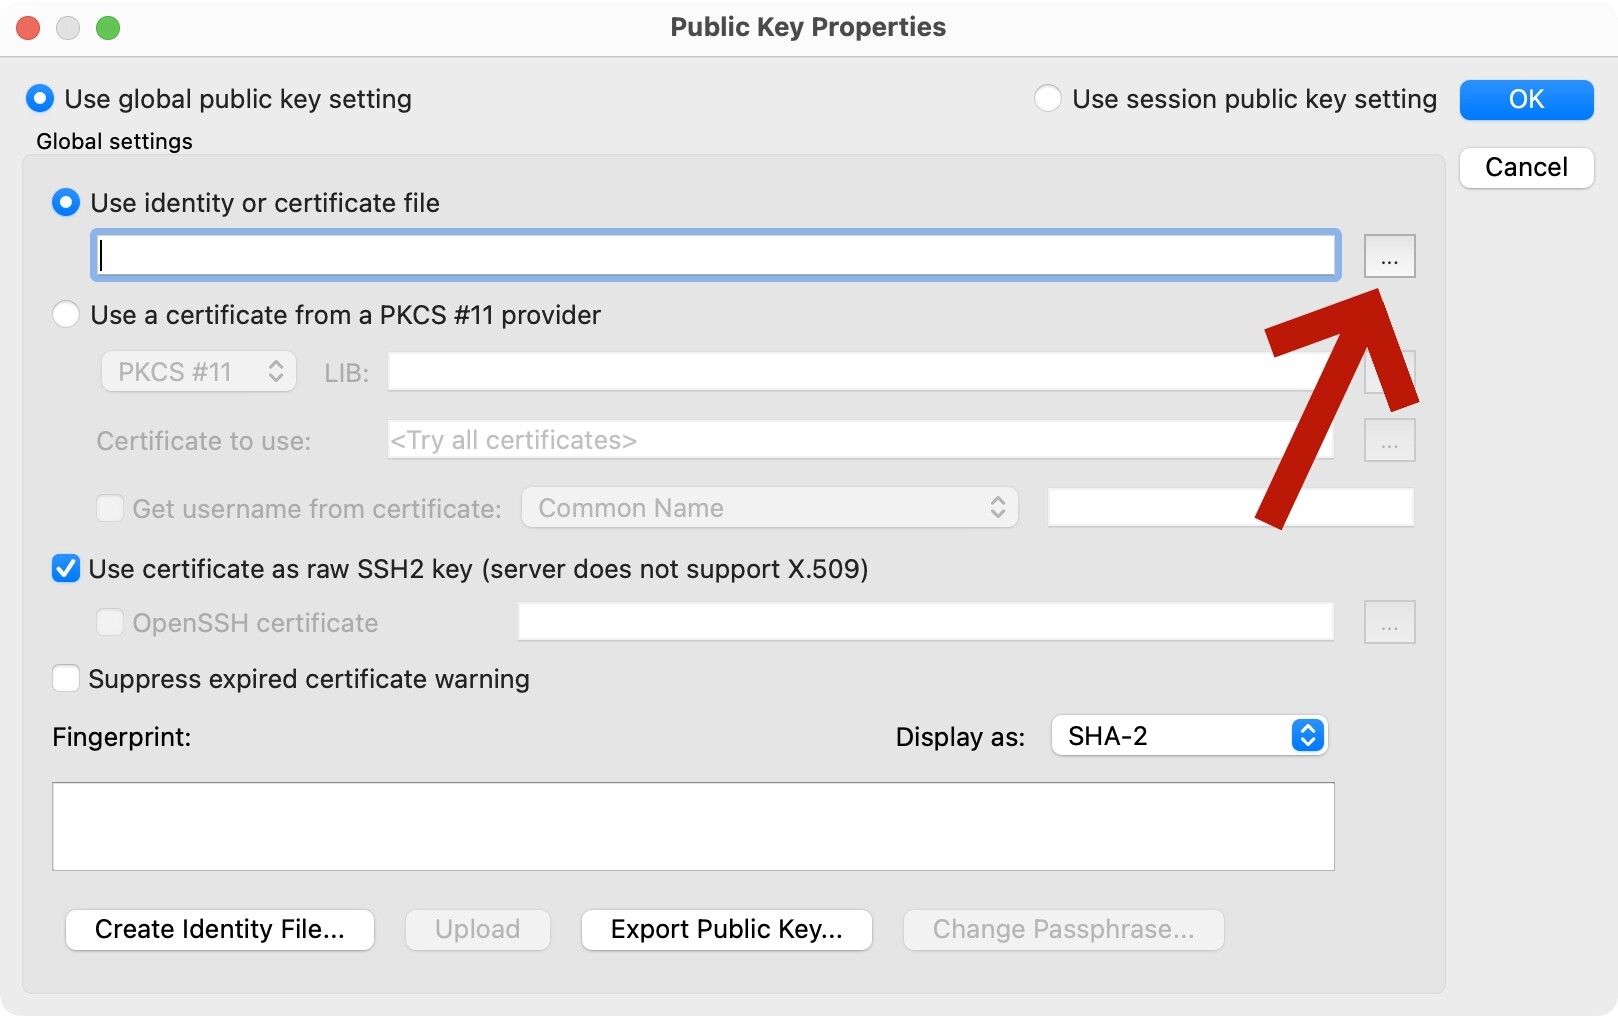Zoom the window with green button

(108, 28)
